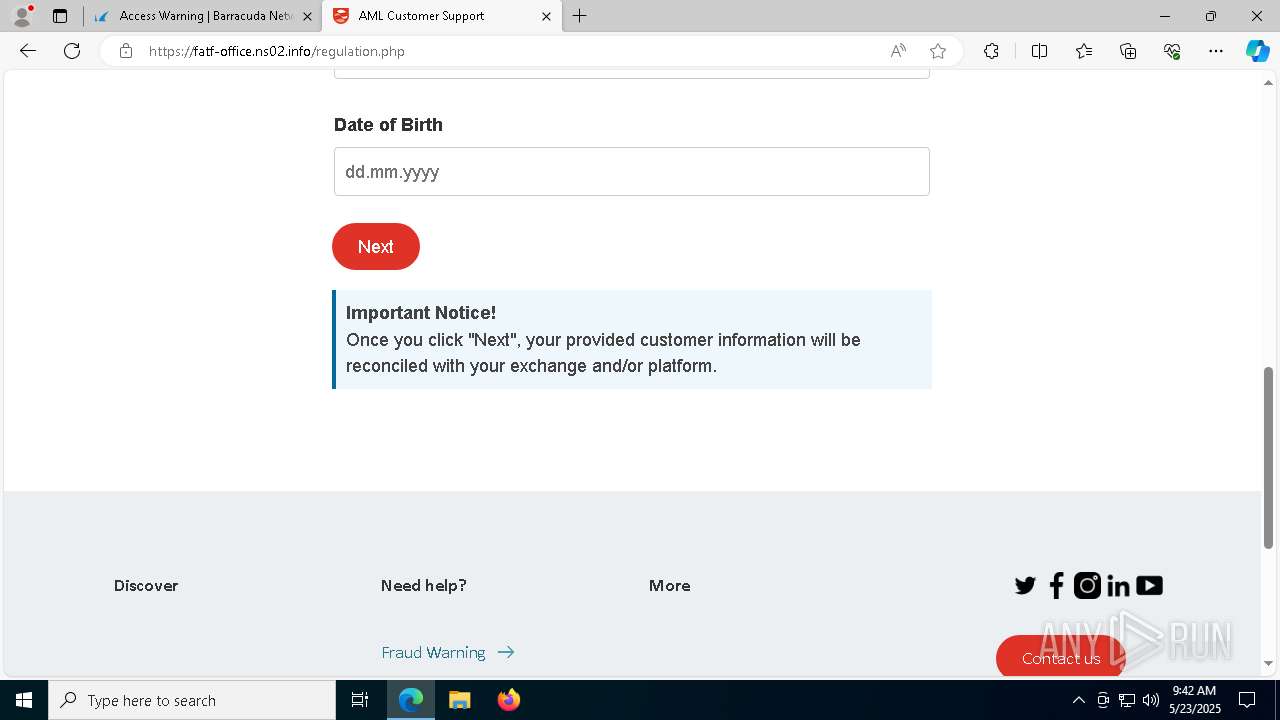Open the Favorites list
Screen dimensions: 1280x720
(x=1084, y=51)
